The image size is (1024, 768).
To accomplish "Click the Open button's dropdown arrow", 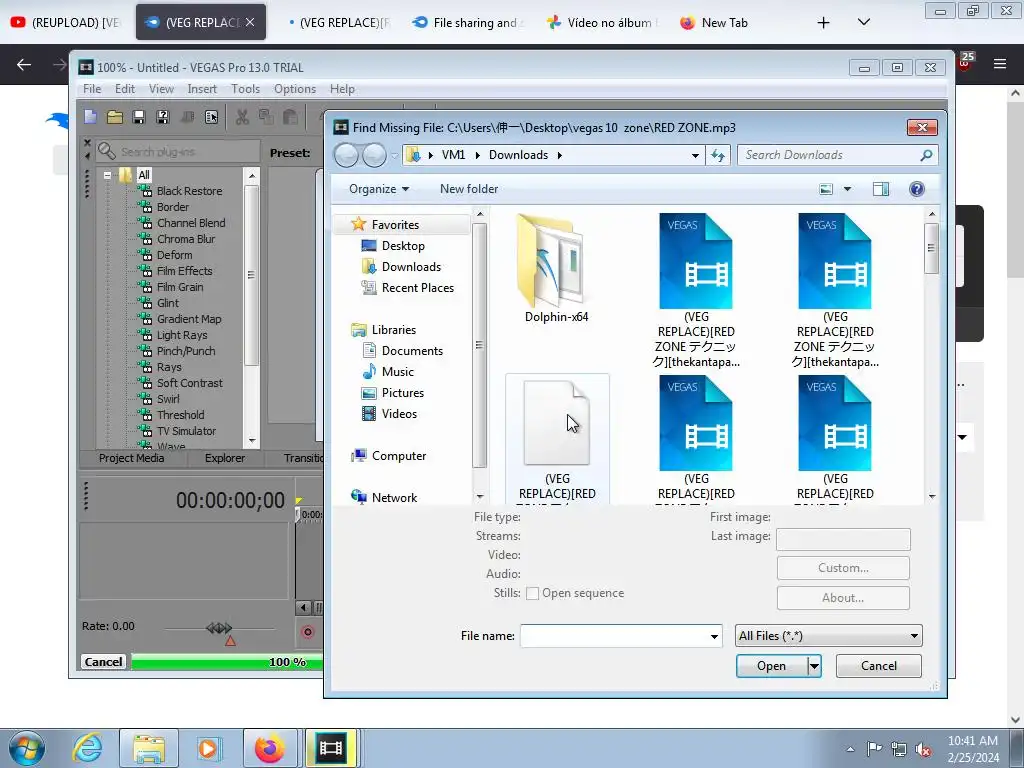I will point(814,666).
